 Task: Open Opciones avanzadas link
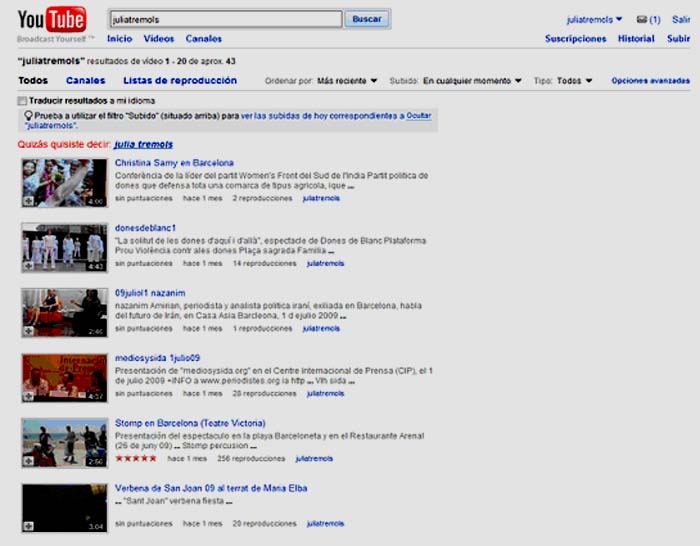tap(650, 81)
